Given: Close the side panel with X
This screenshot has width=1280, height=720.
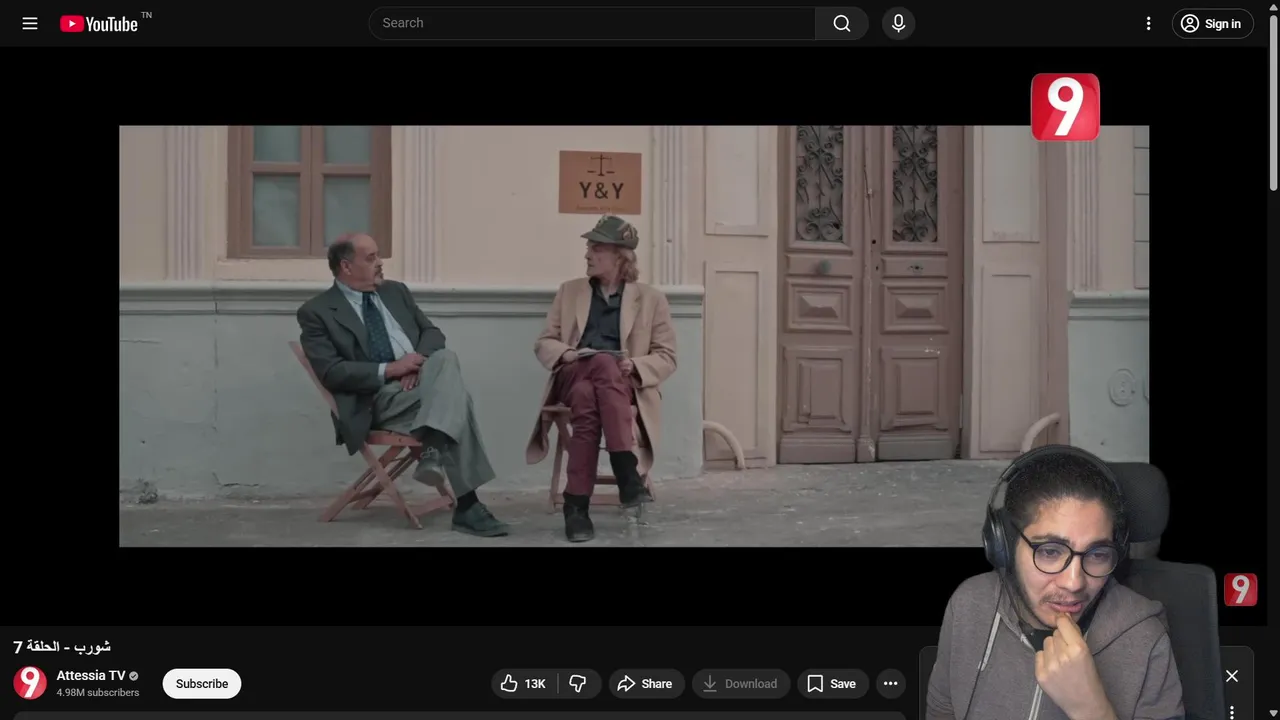Looking at the screenshot, I should click(x=1232, y=676).
